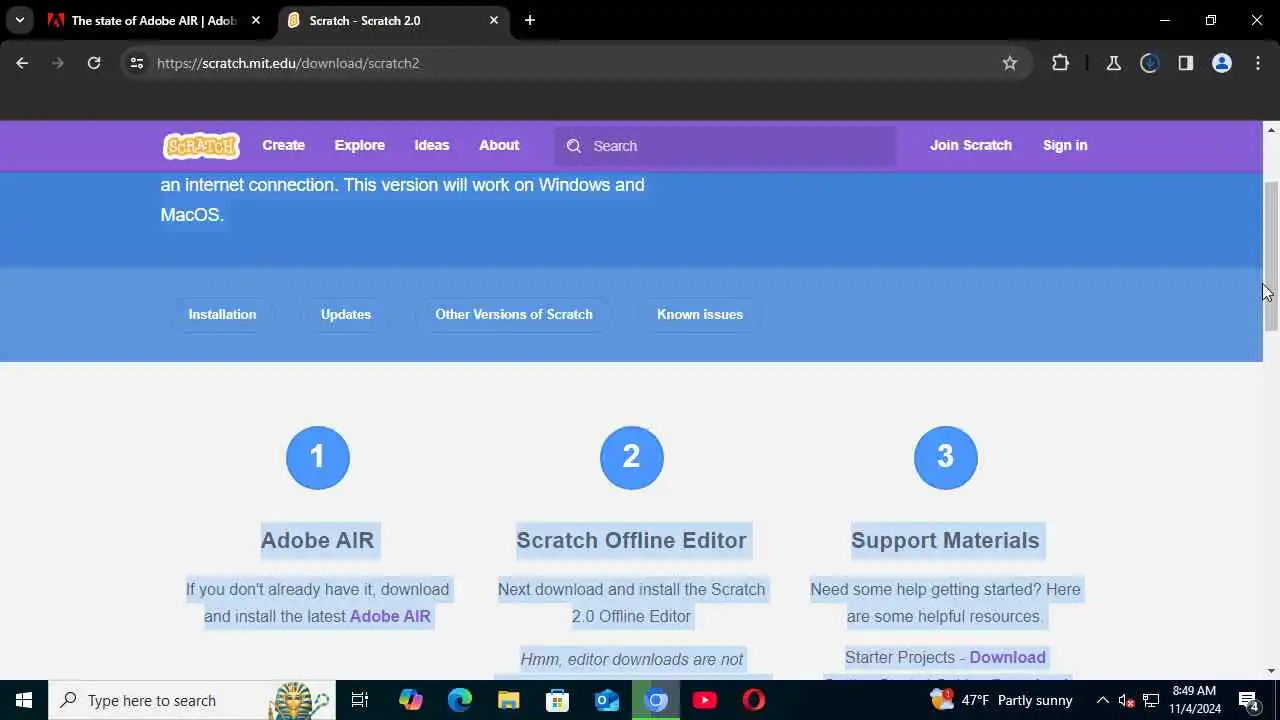This screenshot has height=720, width=1280.
Task: Open the Extensions puzzle icon
Action: [x=1061, y=63]
